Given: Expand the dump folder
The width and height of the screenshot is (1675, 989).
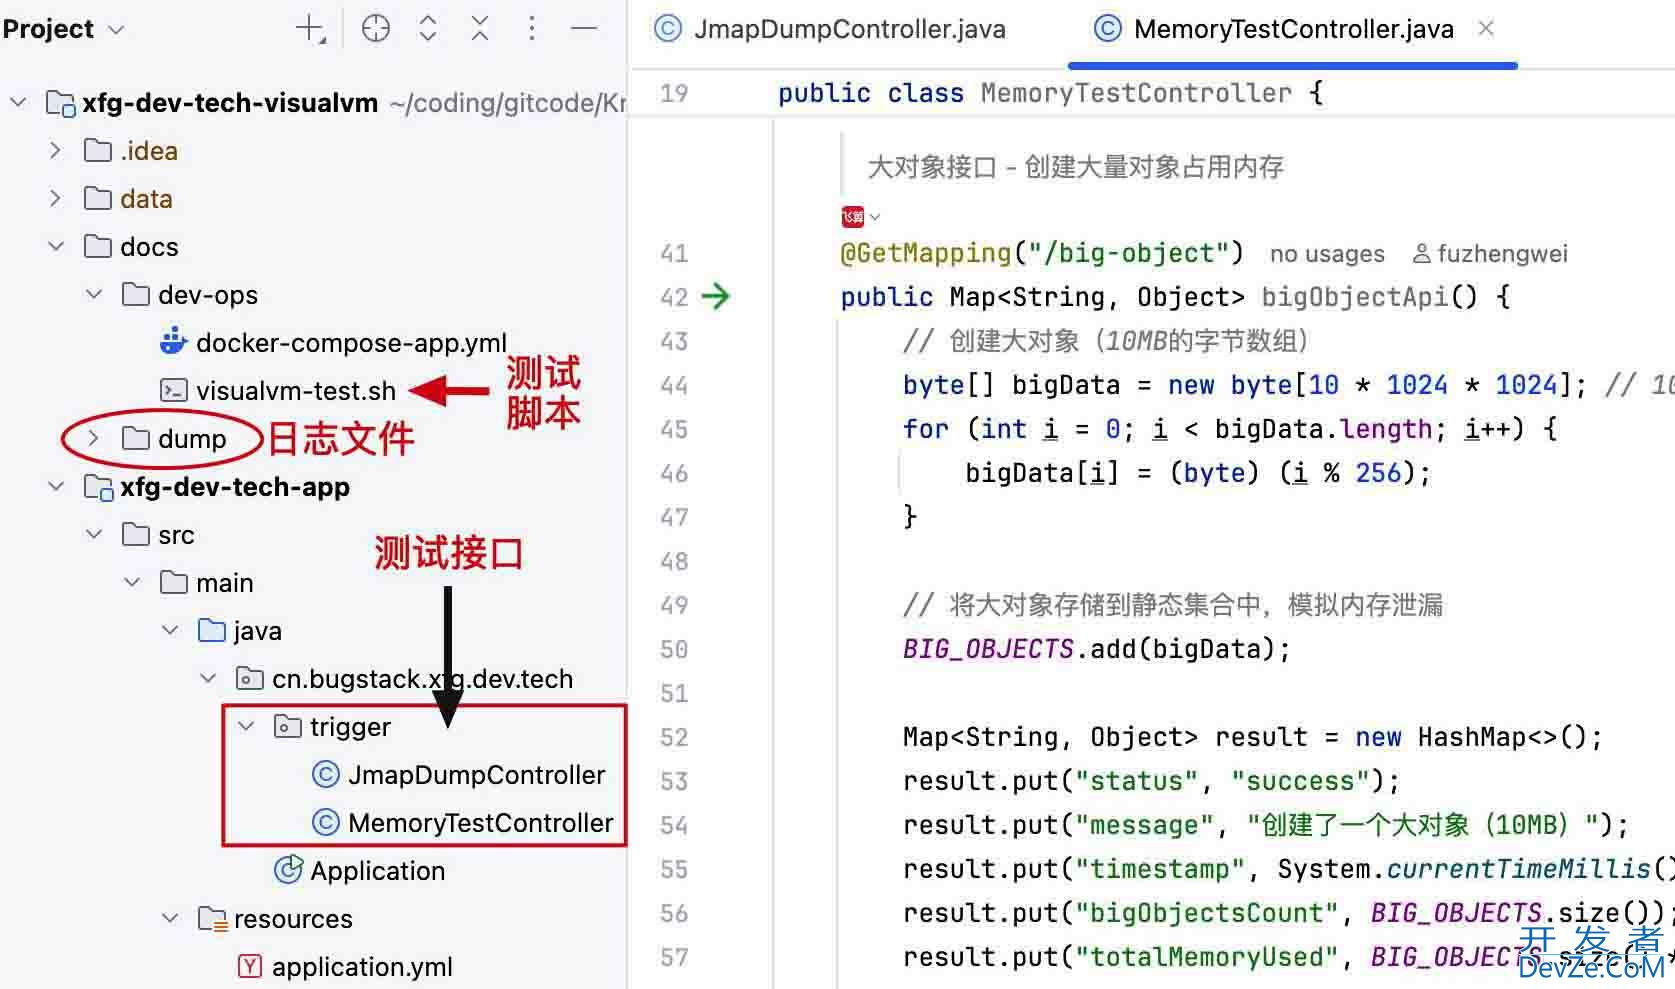Looking at the screenshot, I should [x=94, y=438].
